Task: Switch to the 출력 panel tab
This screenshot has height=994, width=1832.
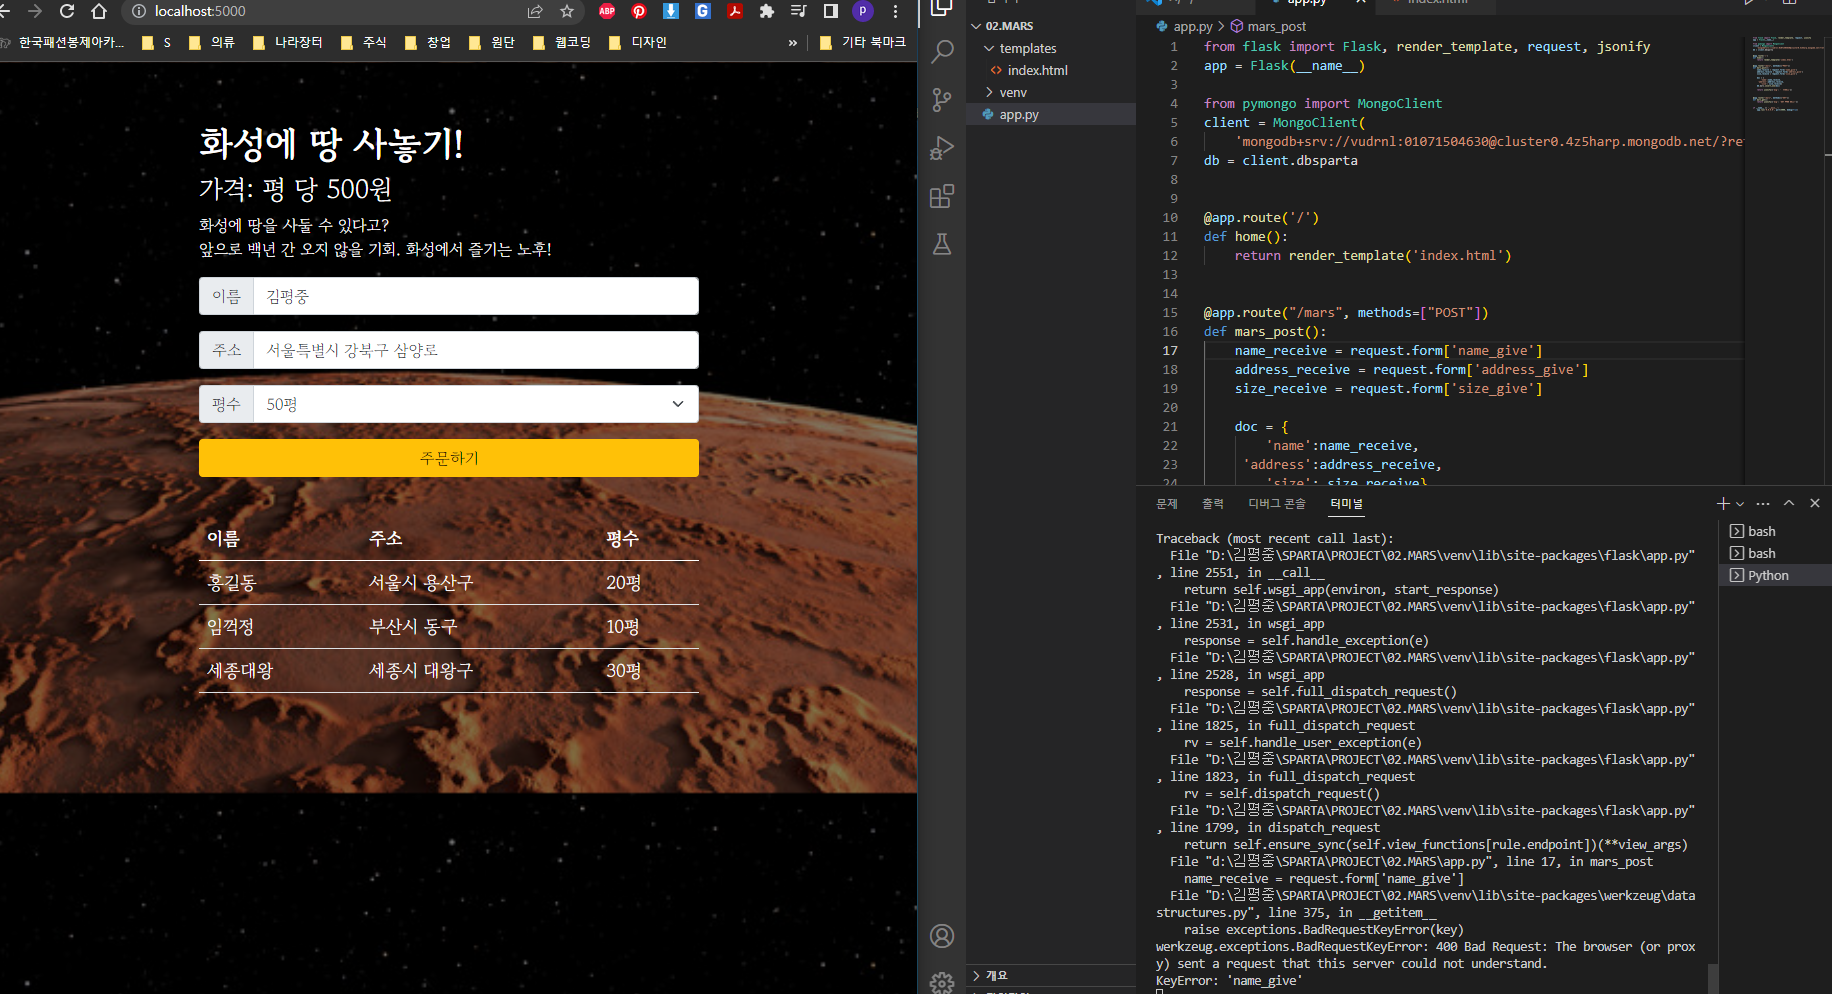Action: 1213,503
